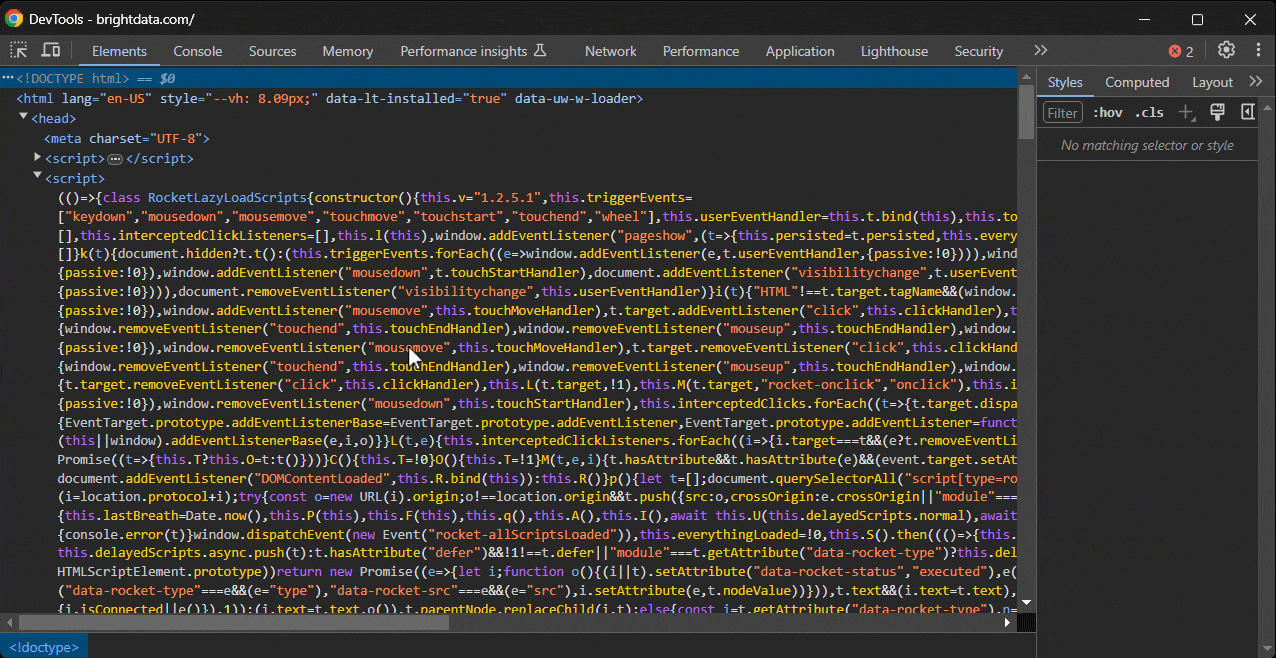Click the Performance insights experiment flask

coord(538,50)
